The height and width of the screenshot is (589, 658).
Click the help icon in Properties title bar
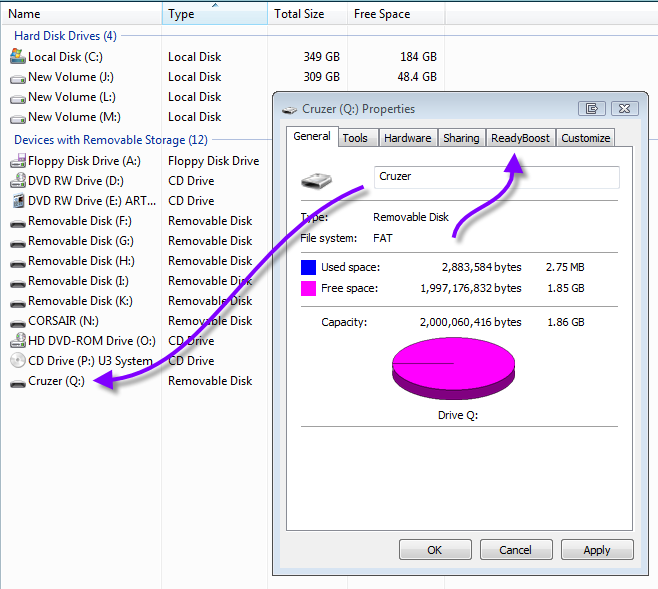[x=593, y=108]
